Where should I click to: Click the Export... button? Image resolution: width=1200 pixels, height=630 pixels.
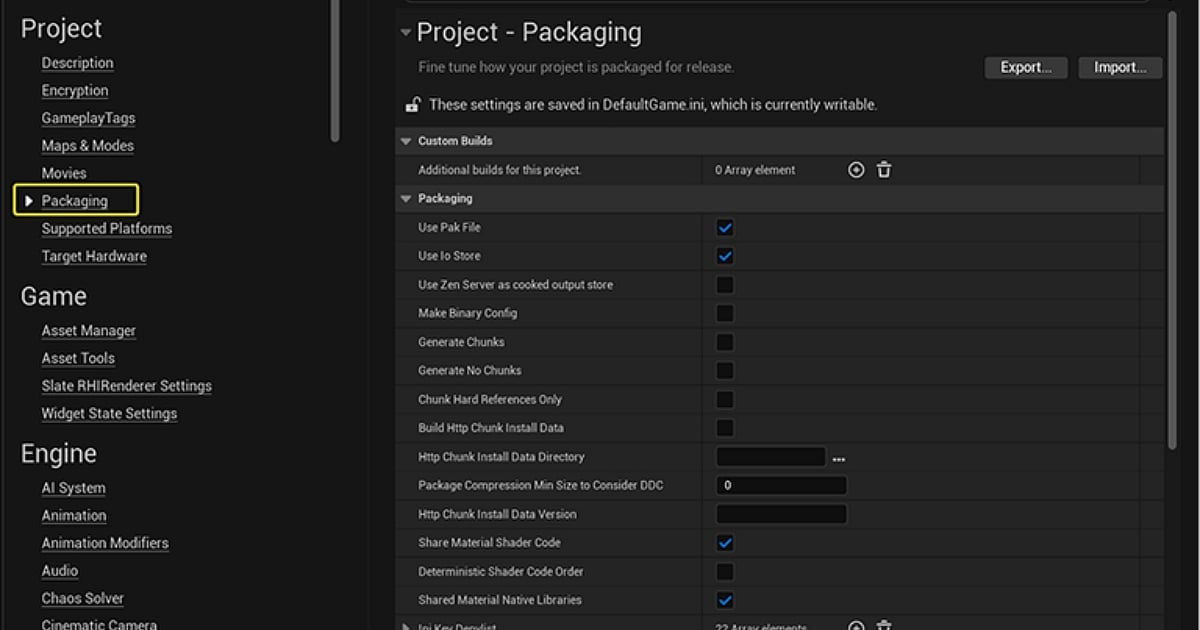[1026, 68]
